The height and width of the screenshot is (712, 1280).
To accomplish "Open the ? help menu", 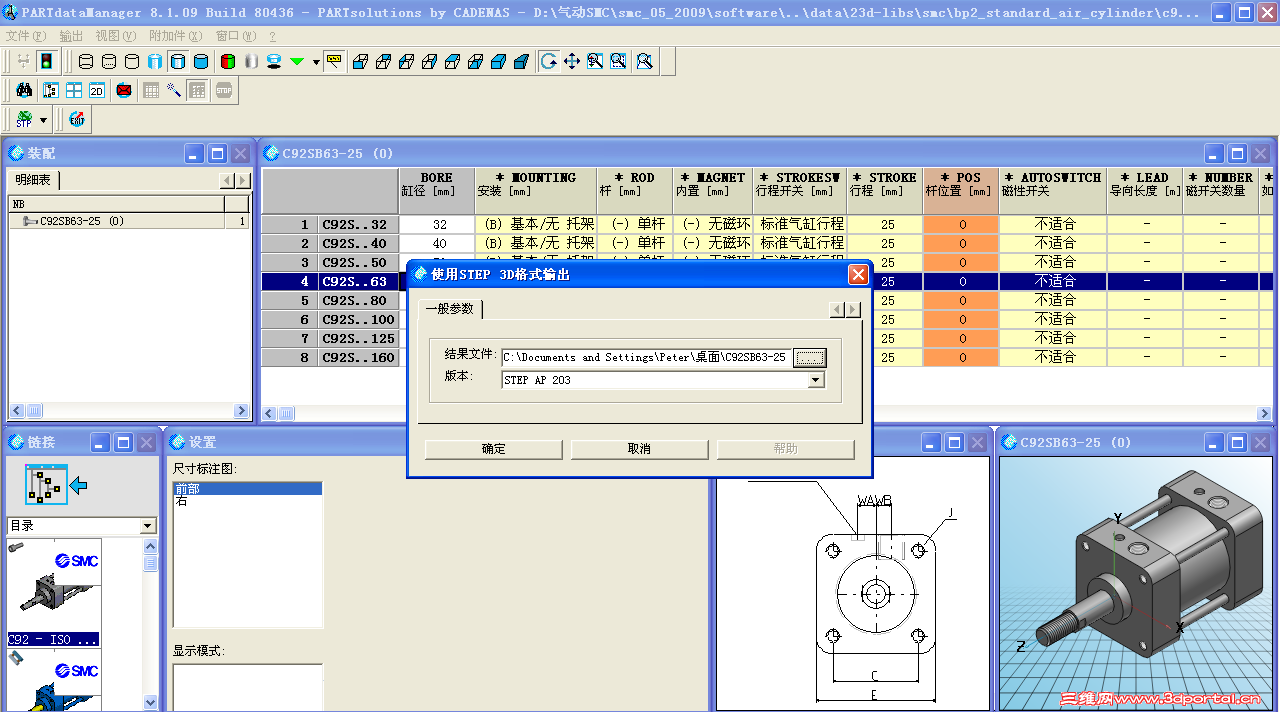I will click(272, 35).
